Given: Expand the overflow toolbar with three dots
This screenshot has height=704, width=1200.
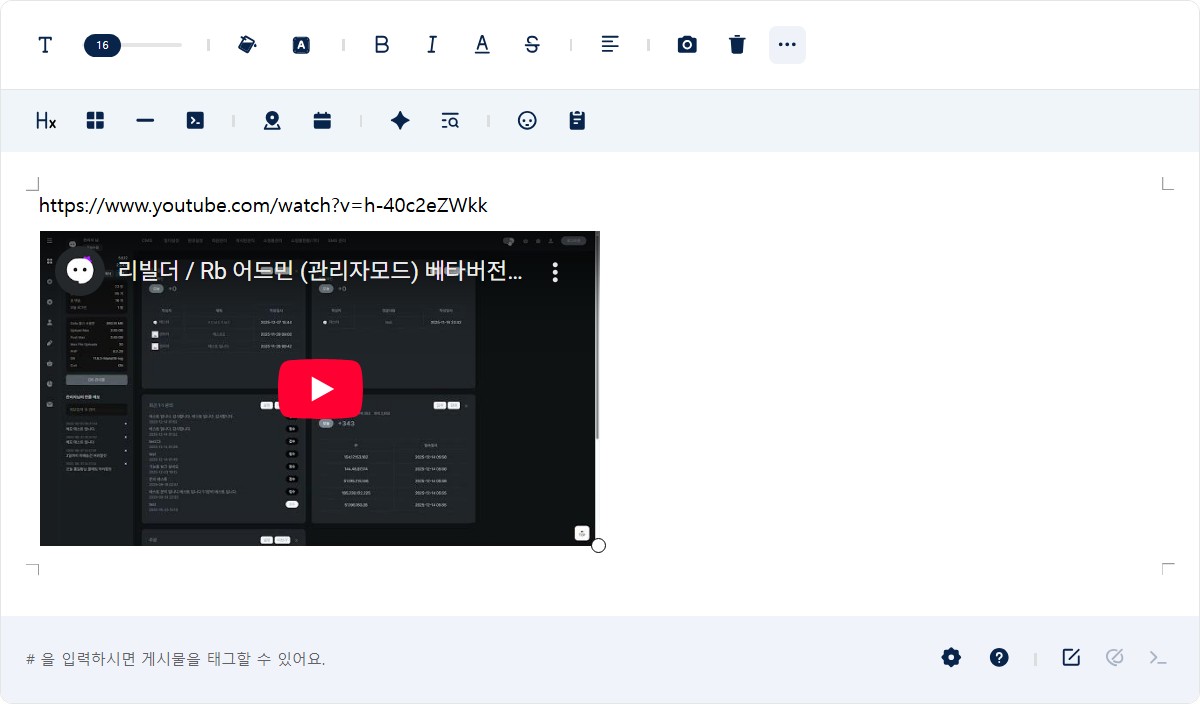Looking at the screenshot, I should pos(787,44).
